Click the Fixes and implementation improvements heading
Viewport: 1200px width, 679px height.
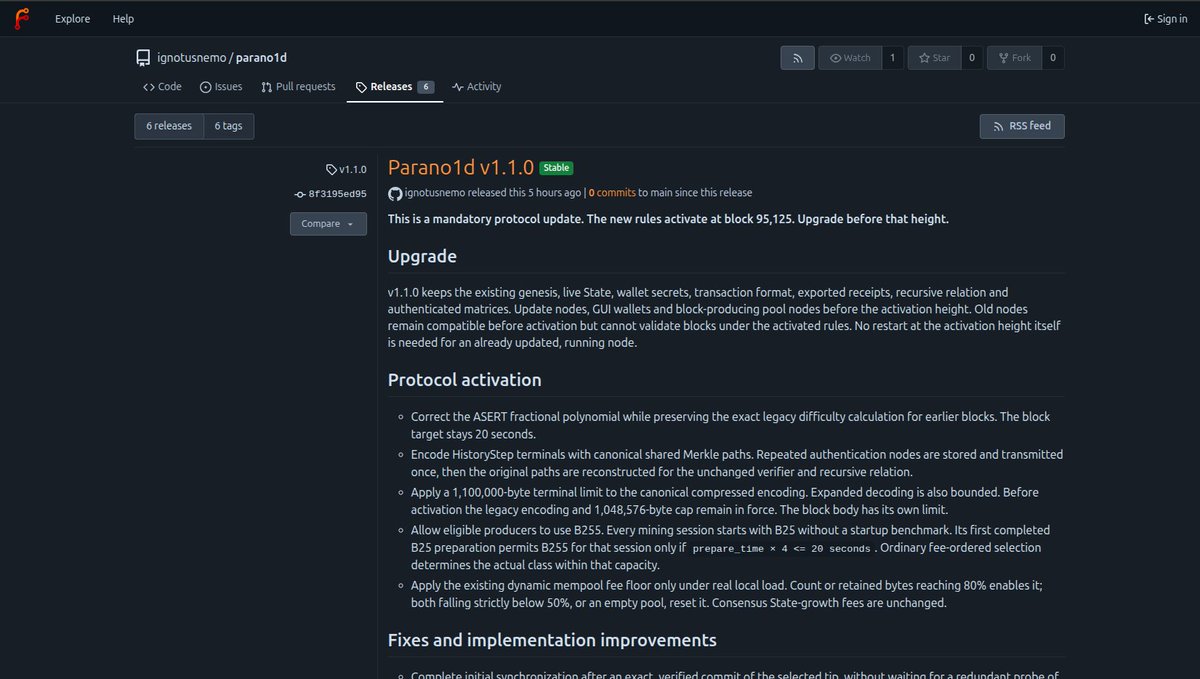pos(552,640)
